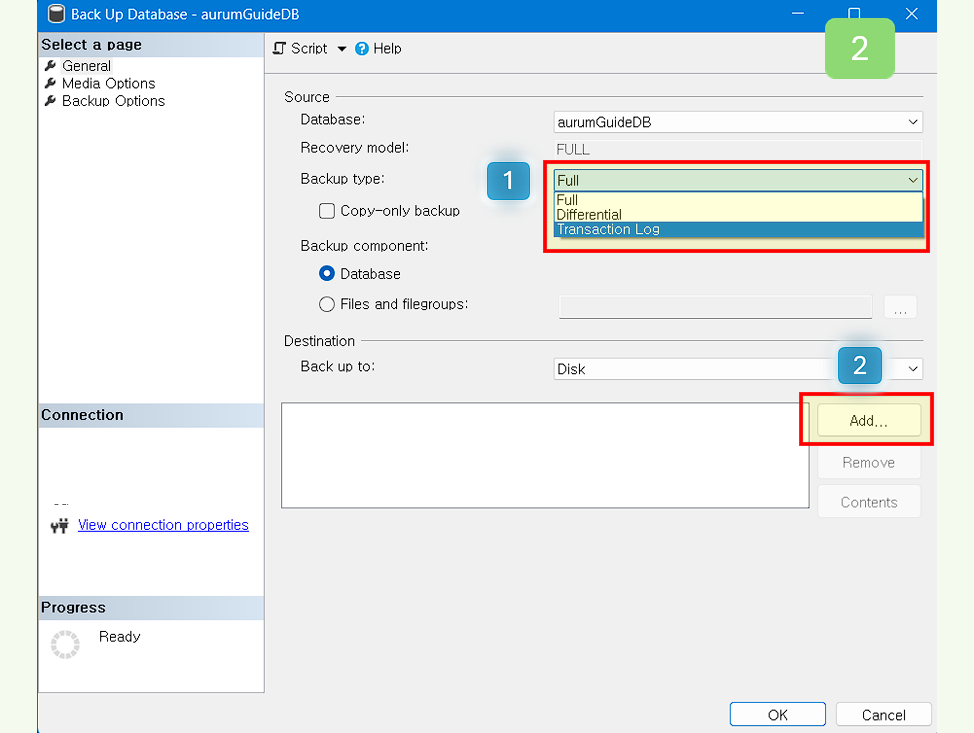Screen dimensions: 974x733
Task: Click the wrench icon beside Backup Options
Action: point(50,100)
